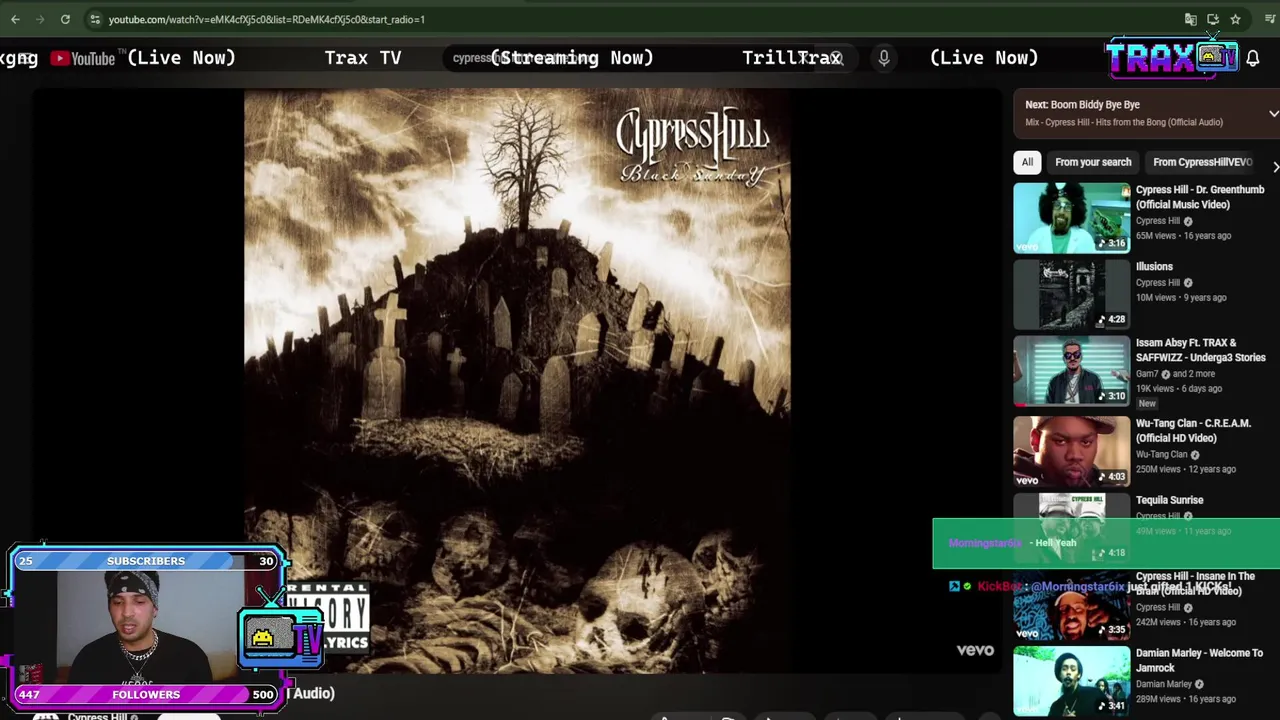Image resolution: width=1280 pixels, height=720 pixels.
Task: Open the Wu-Tang Clan C.R.E.A.M. thumbnail
Action: 1071,451
